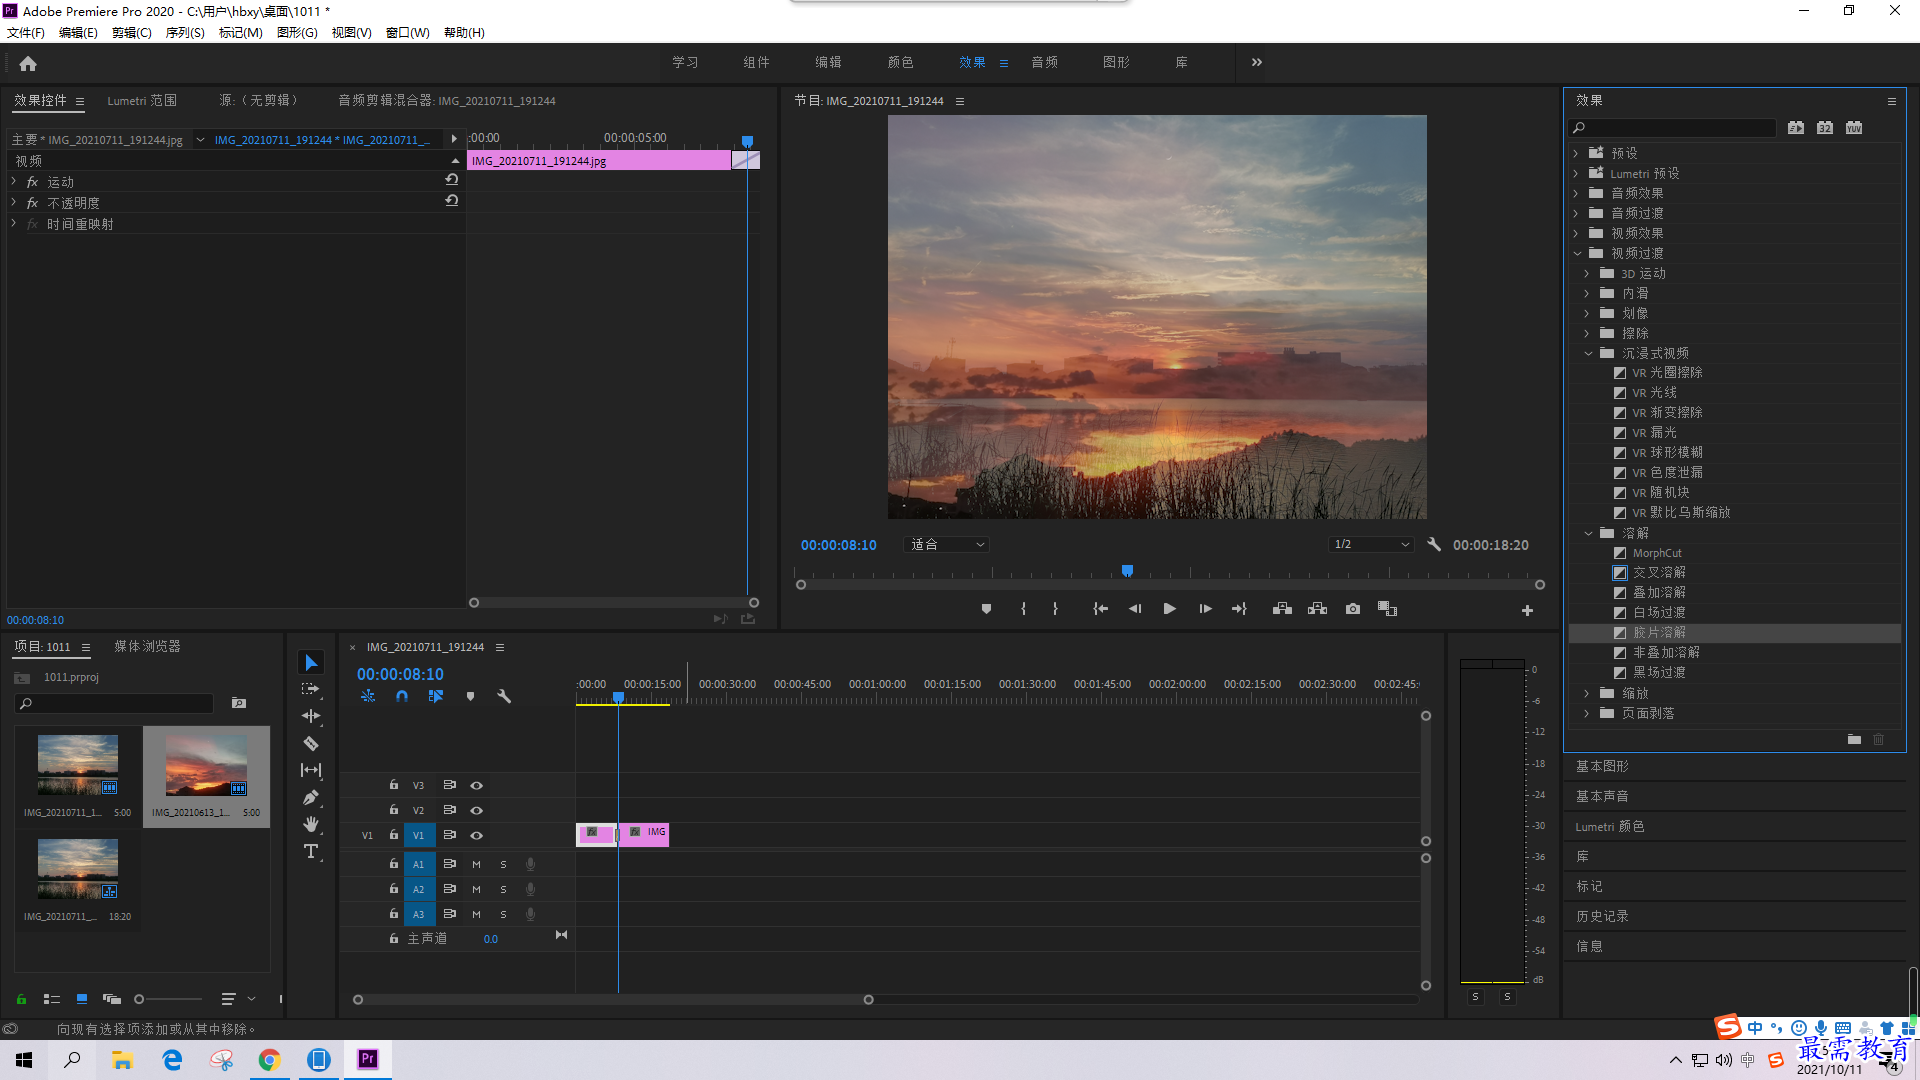Collapse the 溶解 folder
Image resolution: width=1920 pixels, height=1080 pixels.
pos(1588,533)
